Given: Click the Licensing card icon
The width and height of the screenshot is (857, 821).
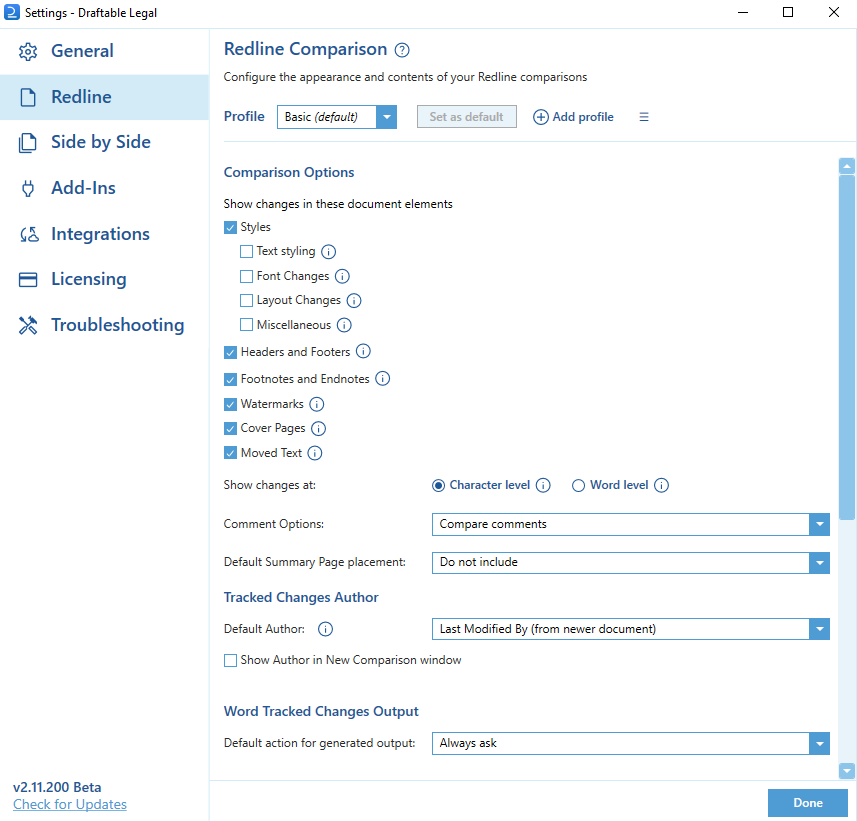Looking at the screenshot, I should tap(28, 280).
